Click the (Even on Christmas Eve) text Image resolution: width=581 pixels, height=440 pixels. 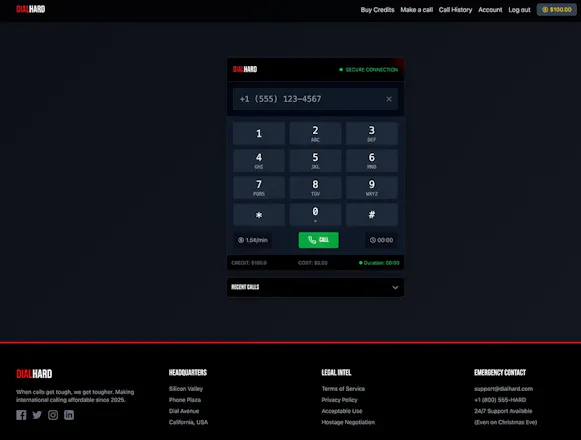coord(505,422)
